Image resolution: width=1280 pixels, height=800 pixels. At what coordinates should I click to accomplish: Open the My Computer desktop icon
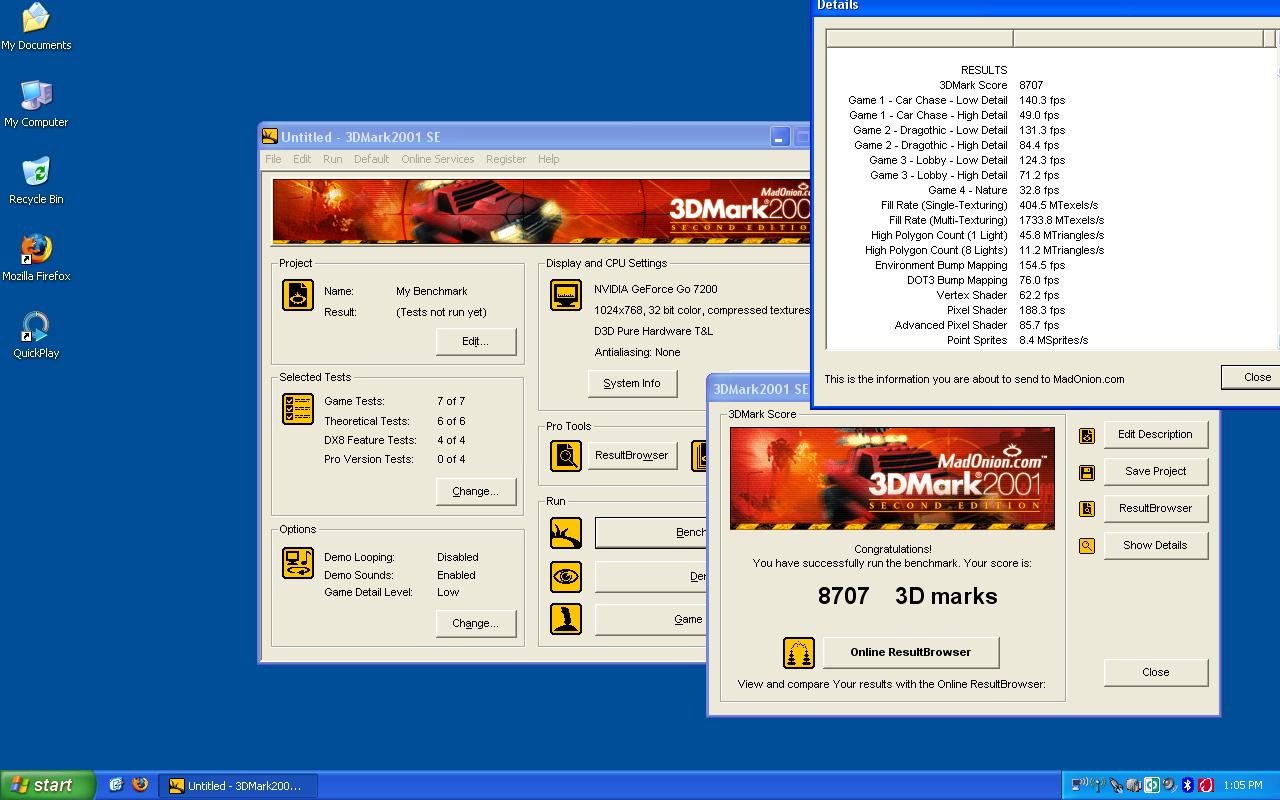pos(36,104)
